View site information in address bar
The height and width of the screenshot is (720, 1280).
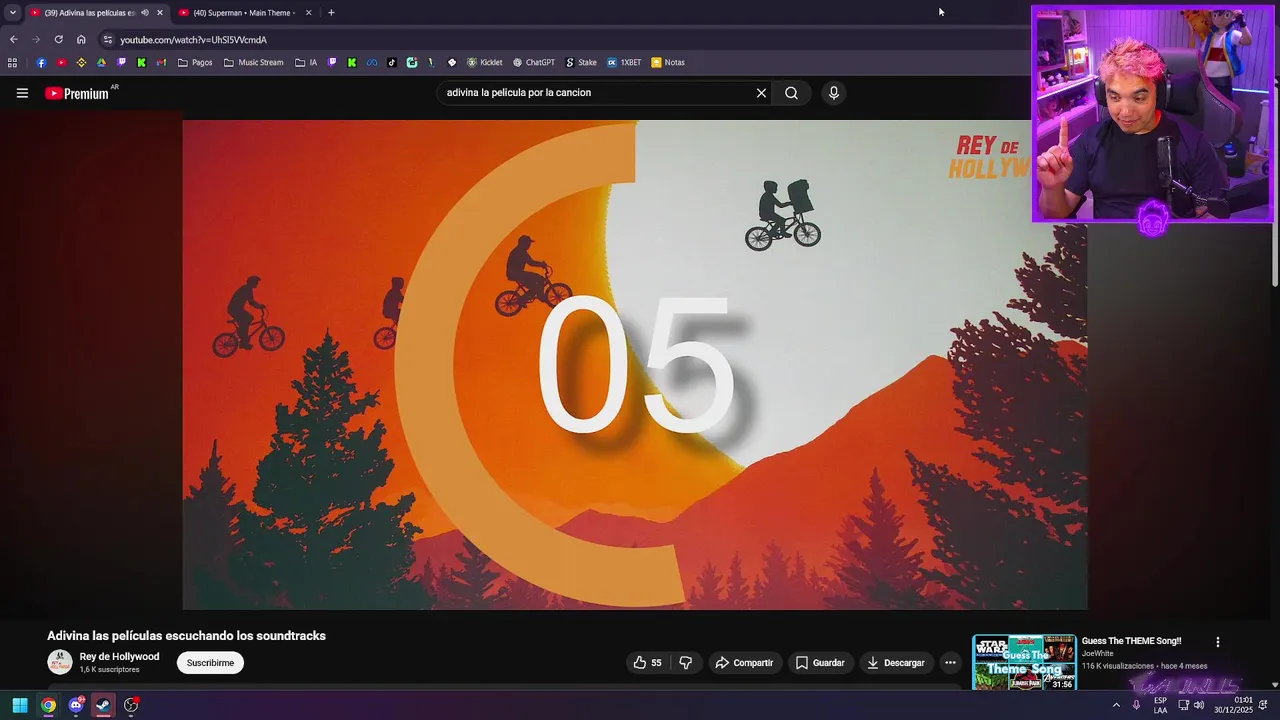(x=108, y=40)
